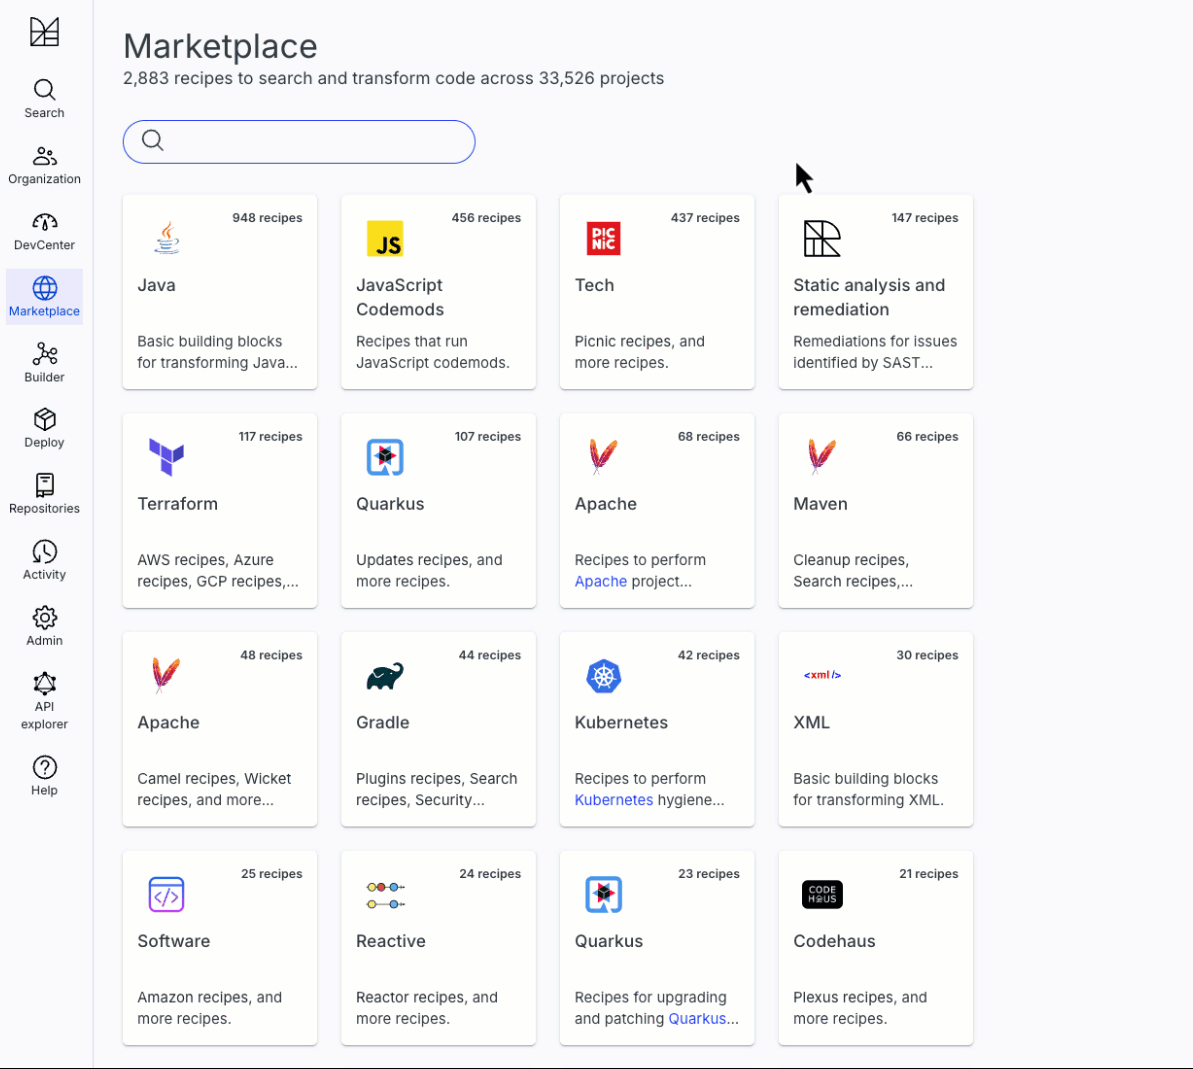Open Help from the sidebar
This screenshot has height=1069, width=1193.
click(x=44, y=776)
